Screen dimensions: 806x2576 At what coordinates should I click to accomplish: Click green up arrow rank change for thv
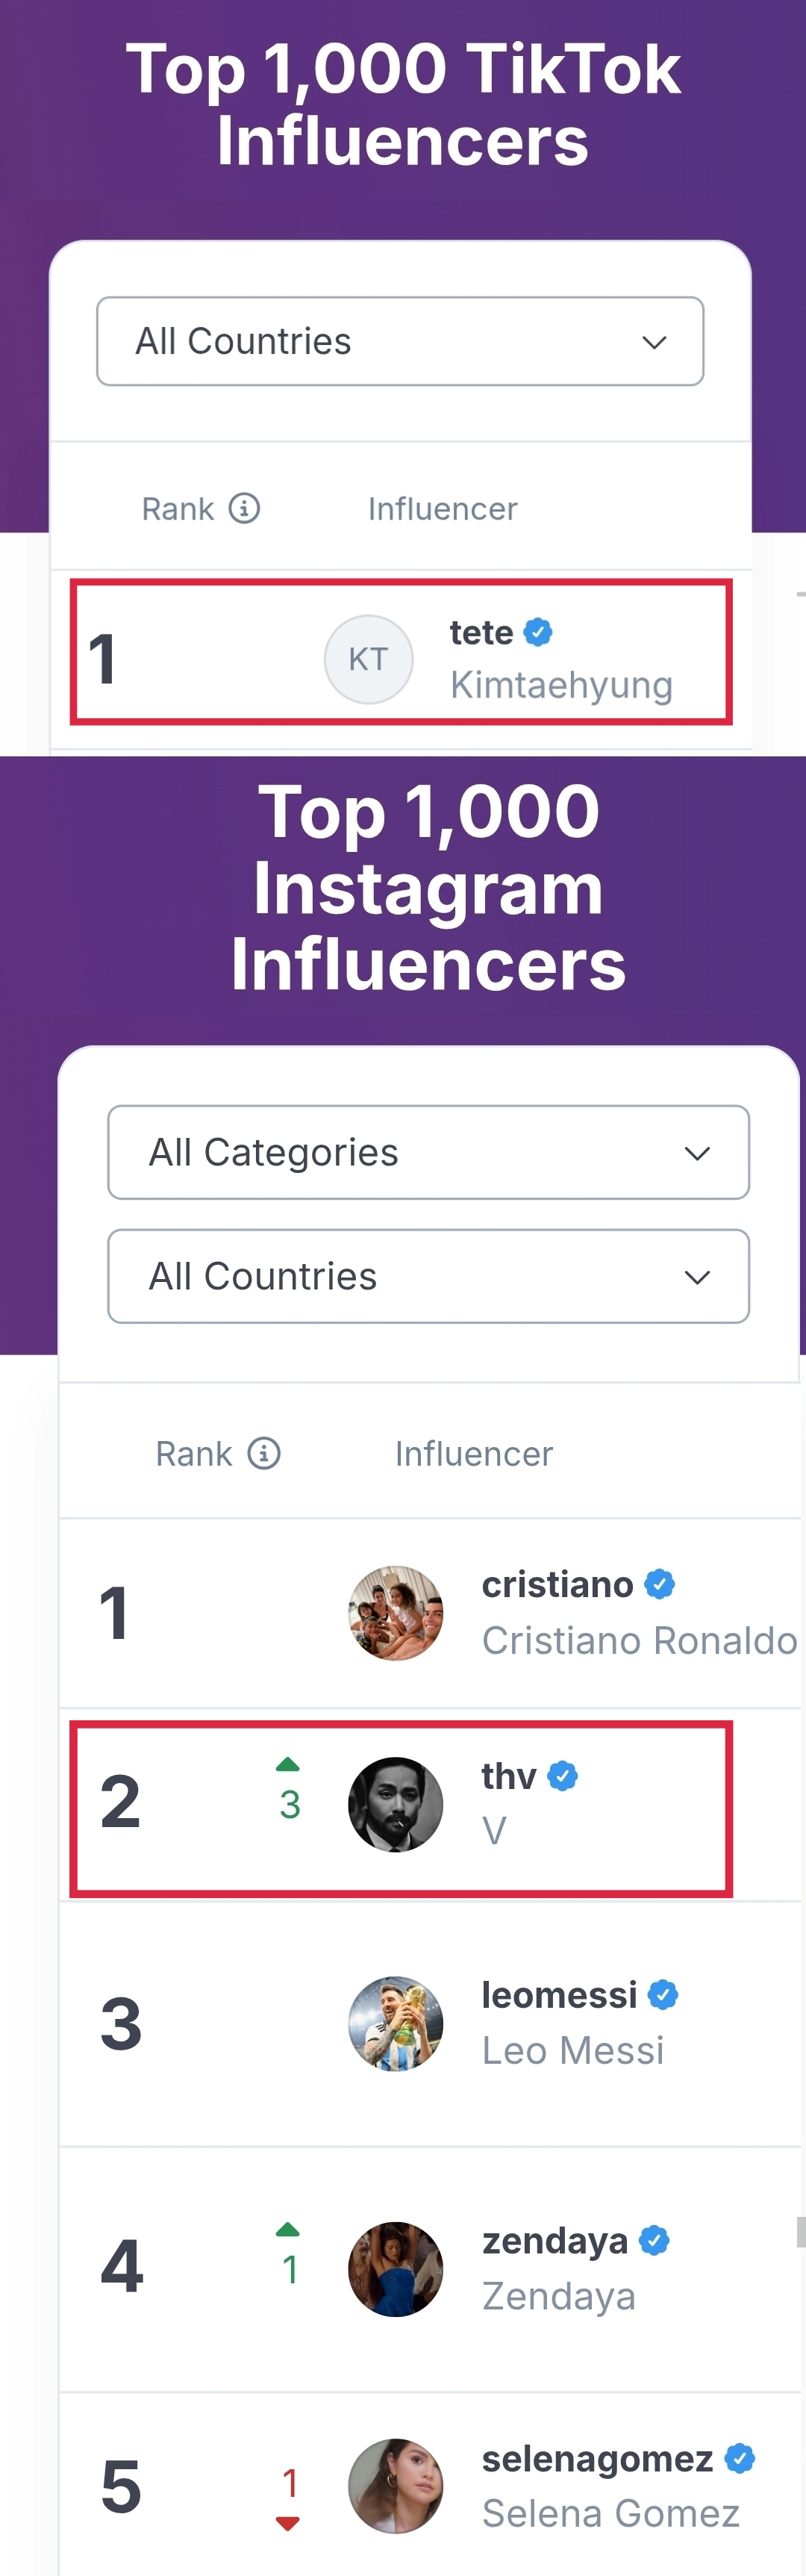[288, 1764]
